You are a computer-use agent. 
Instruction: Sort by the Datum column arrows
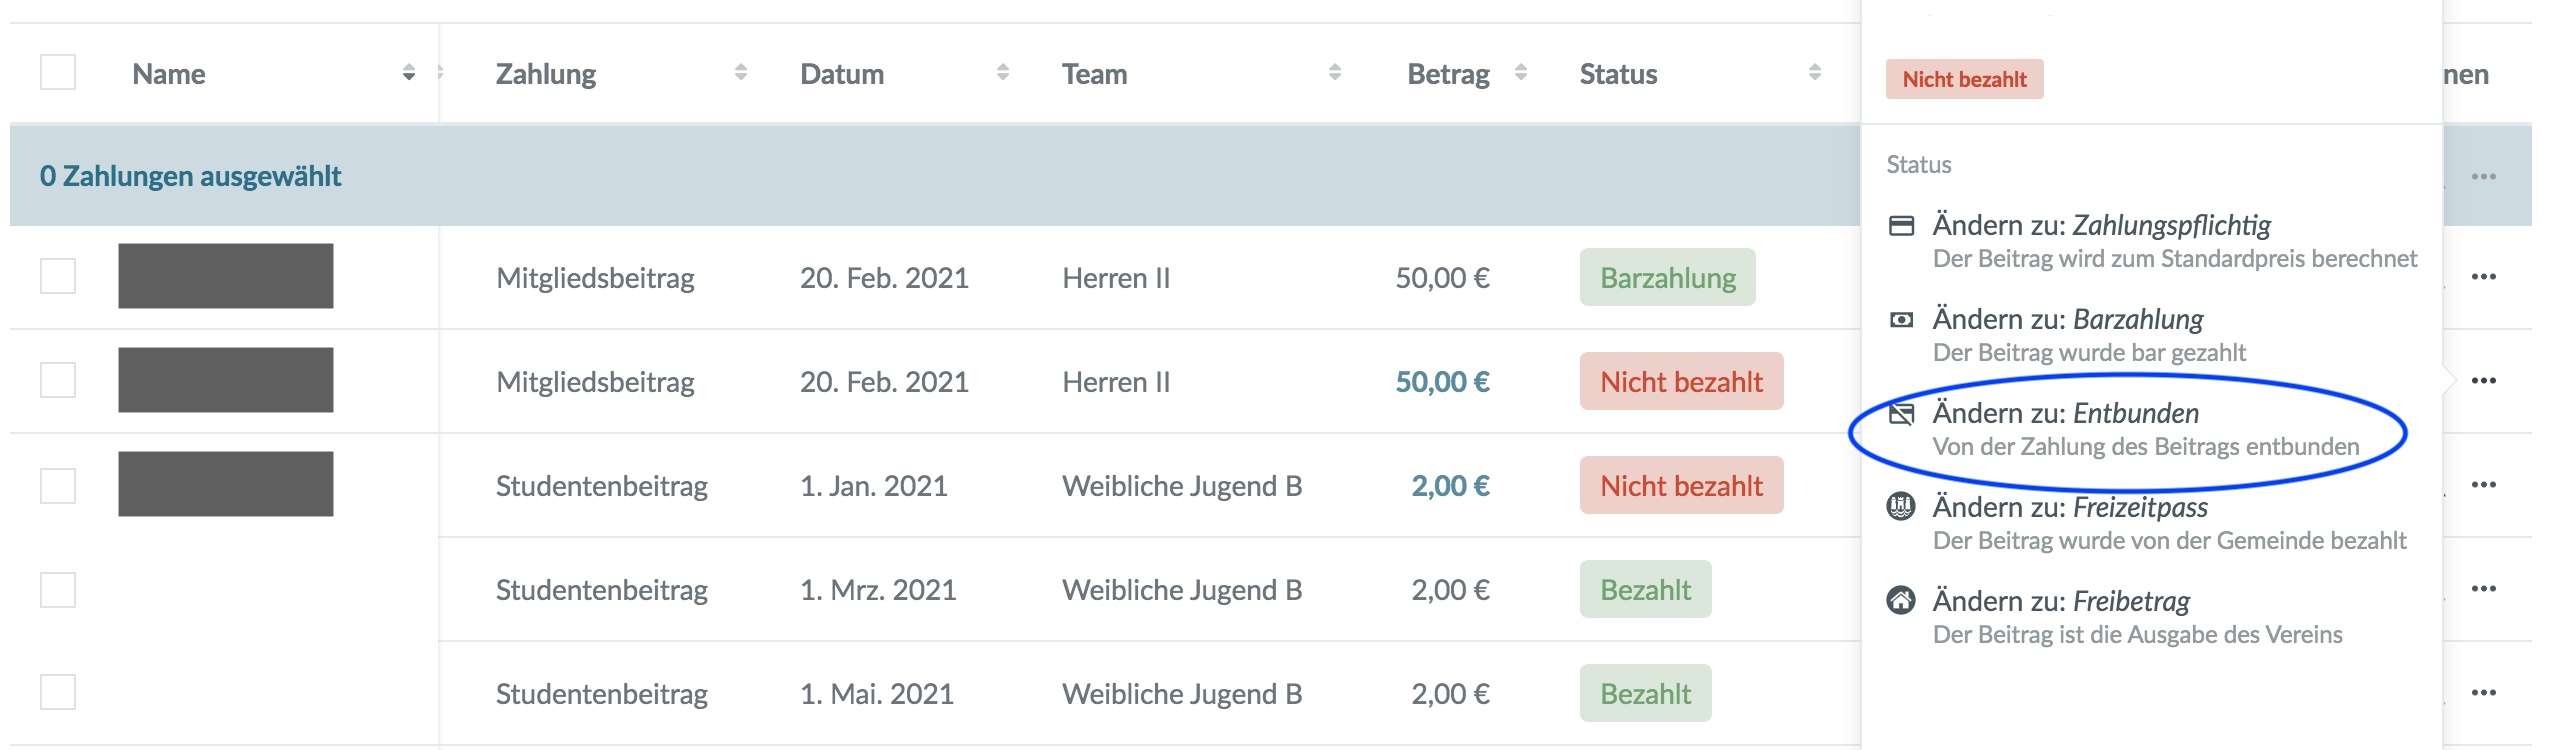(1003, 72)
